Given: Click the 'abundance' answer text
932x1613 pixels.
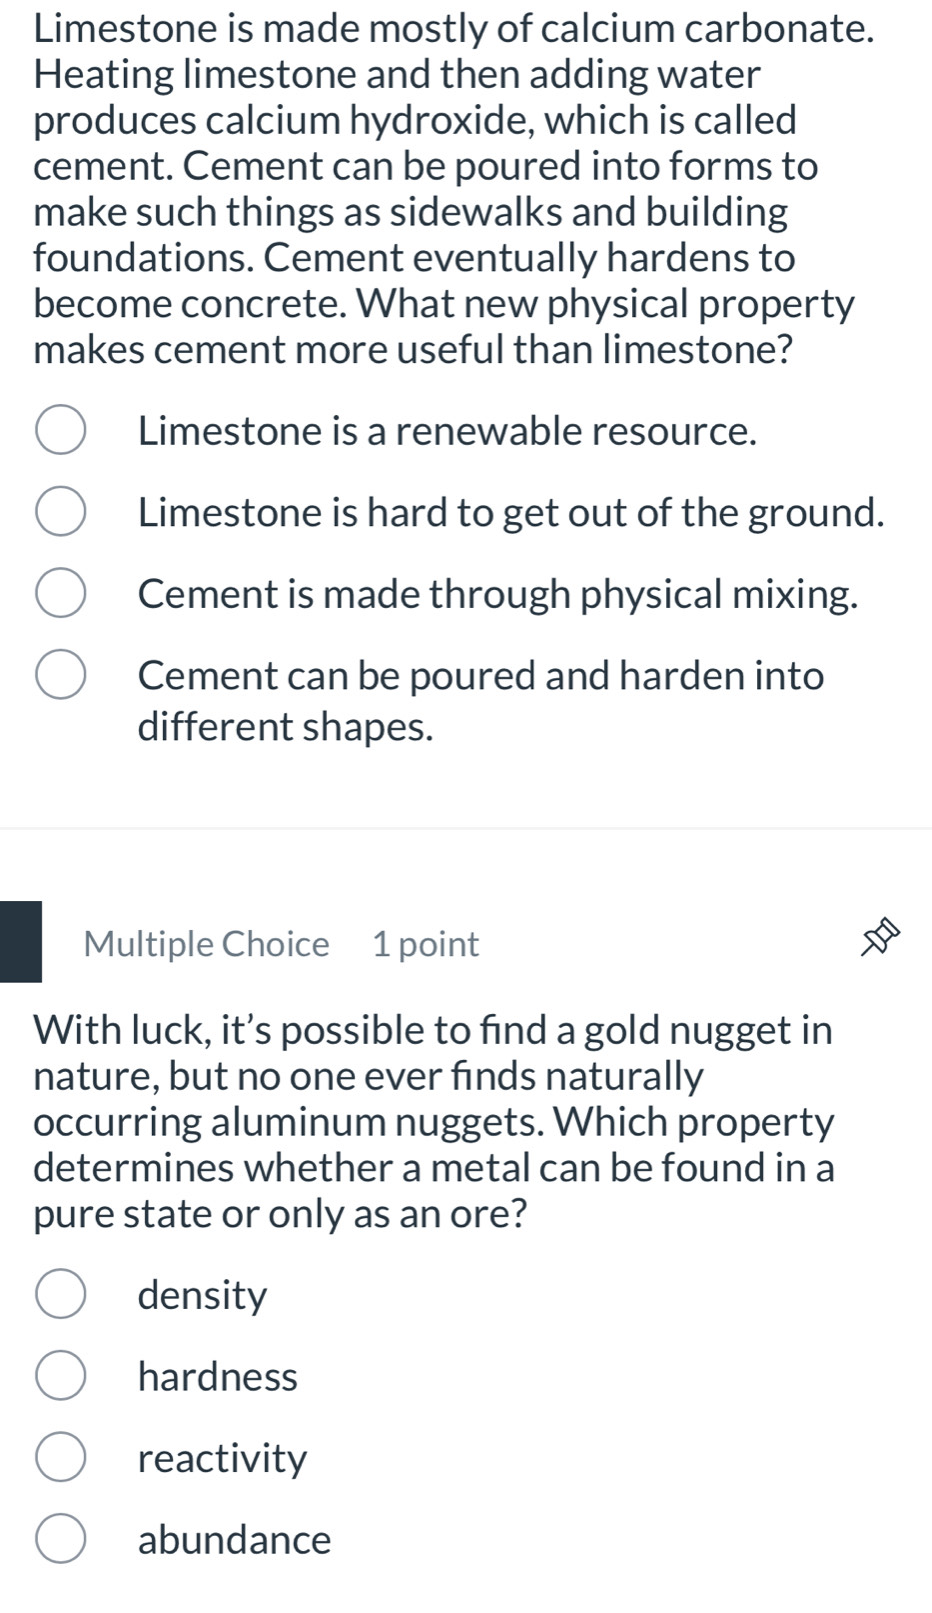Looking at the screenshot, I should pos(234,1540).
